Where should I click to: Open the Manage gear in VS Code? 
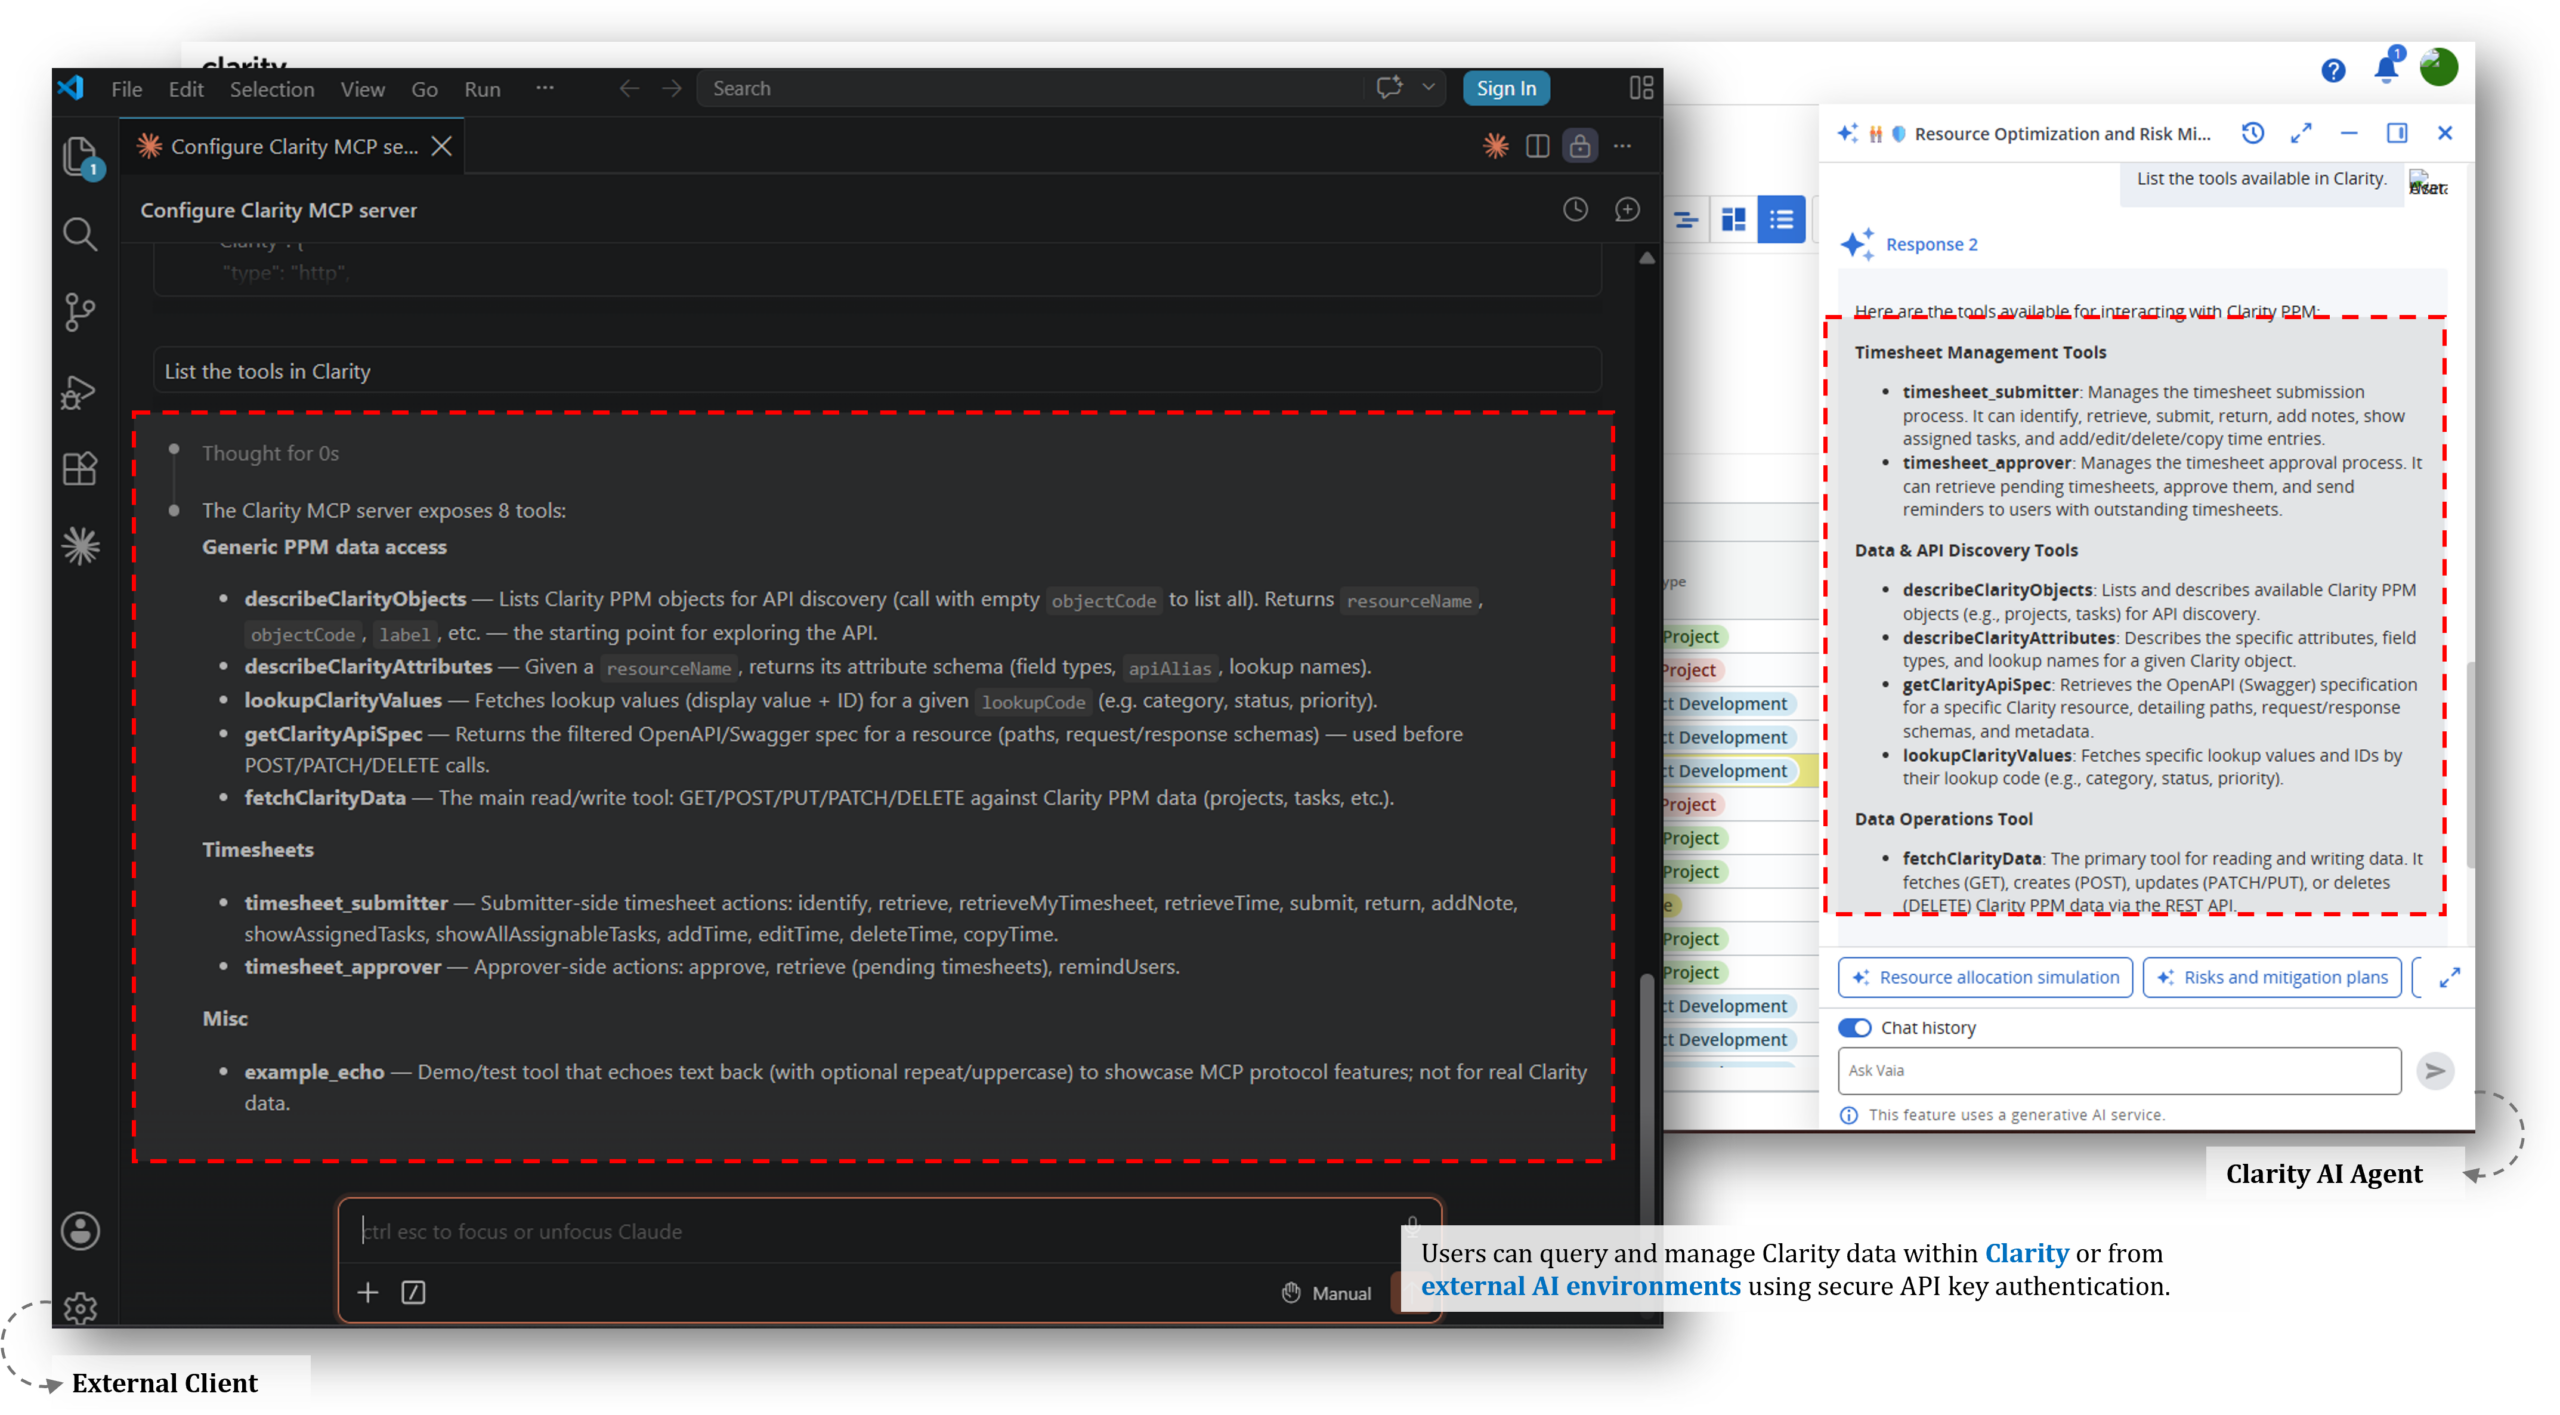point(80,1306)
